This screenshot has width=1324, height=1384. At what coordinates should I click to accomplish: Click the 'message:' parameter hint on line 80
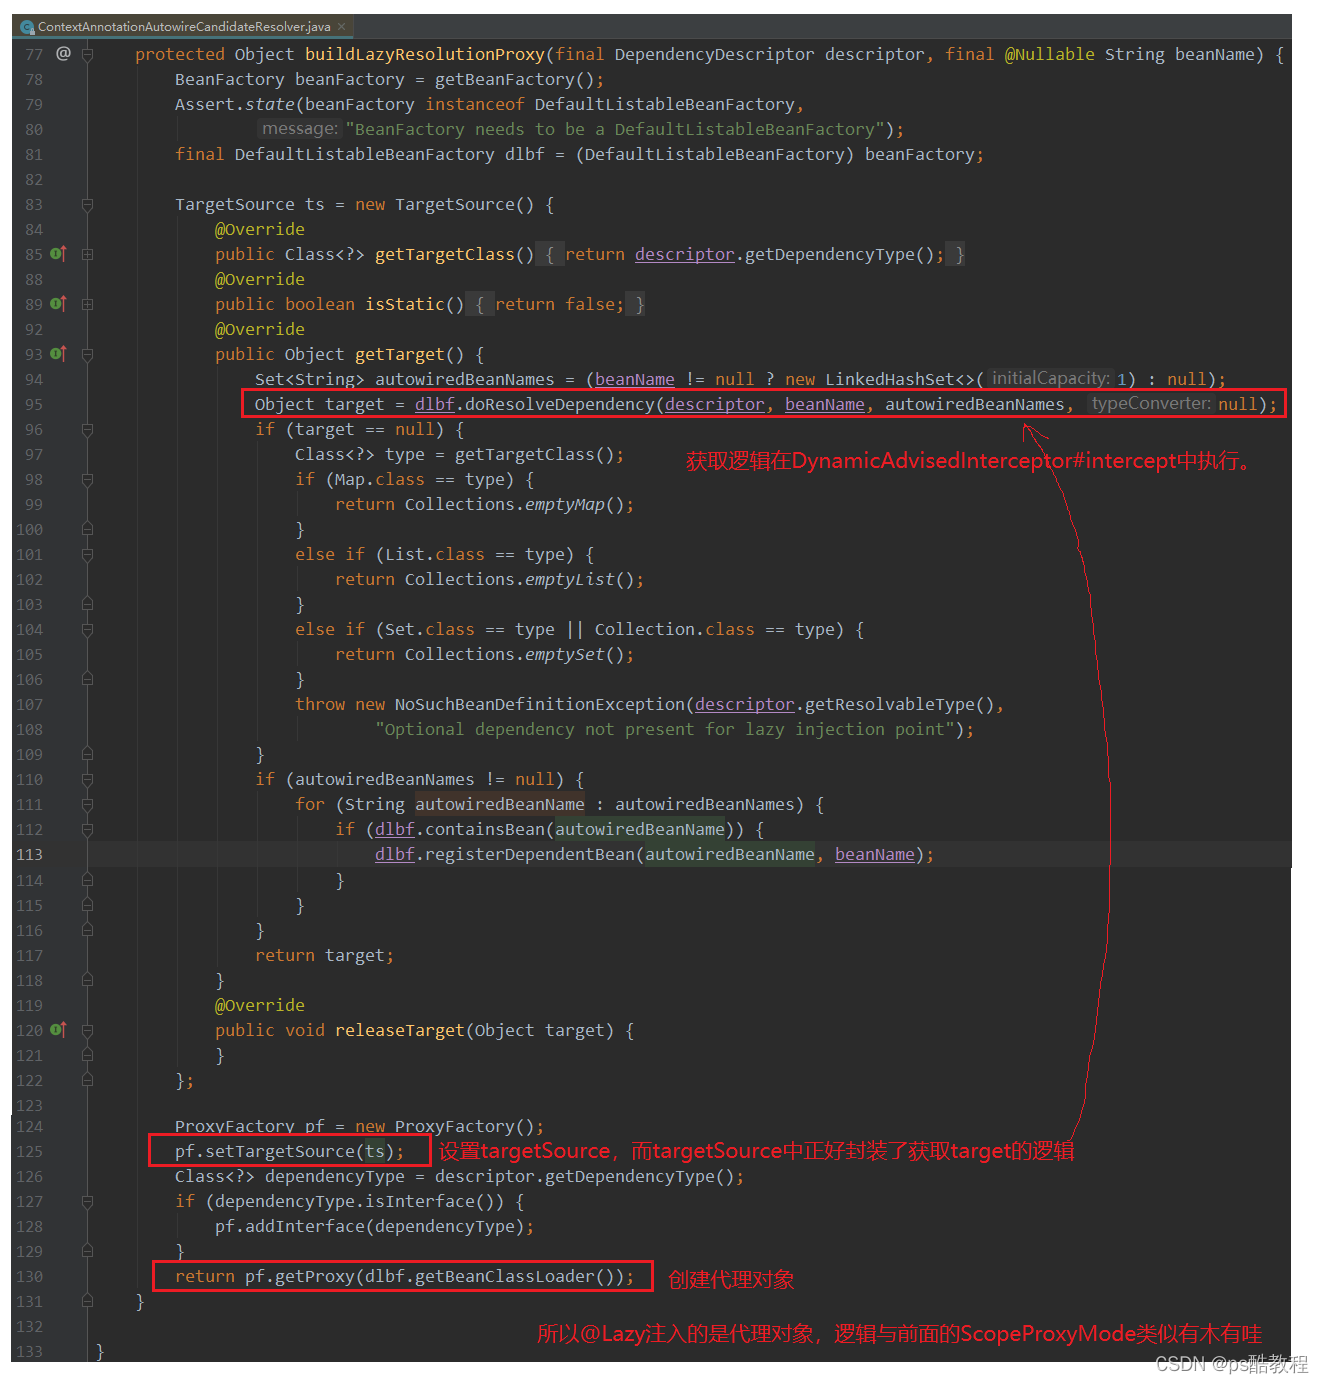pos(300,129)
